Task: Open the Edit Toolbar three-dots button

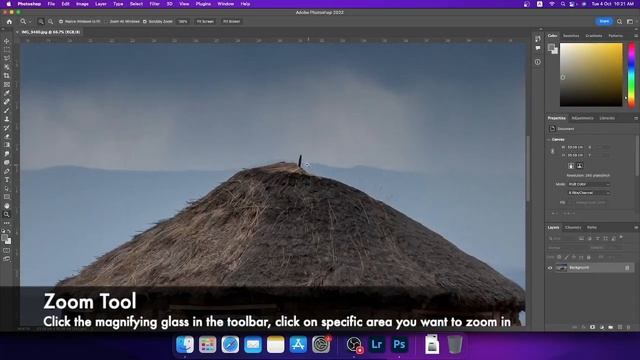Action: [x=7, y=223]
